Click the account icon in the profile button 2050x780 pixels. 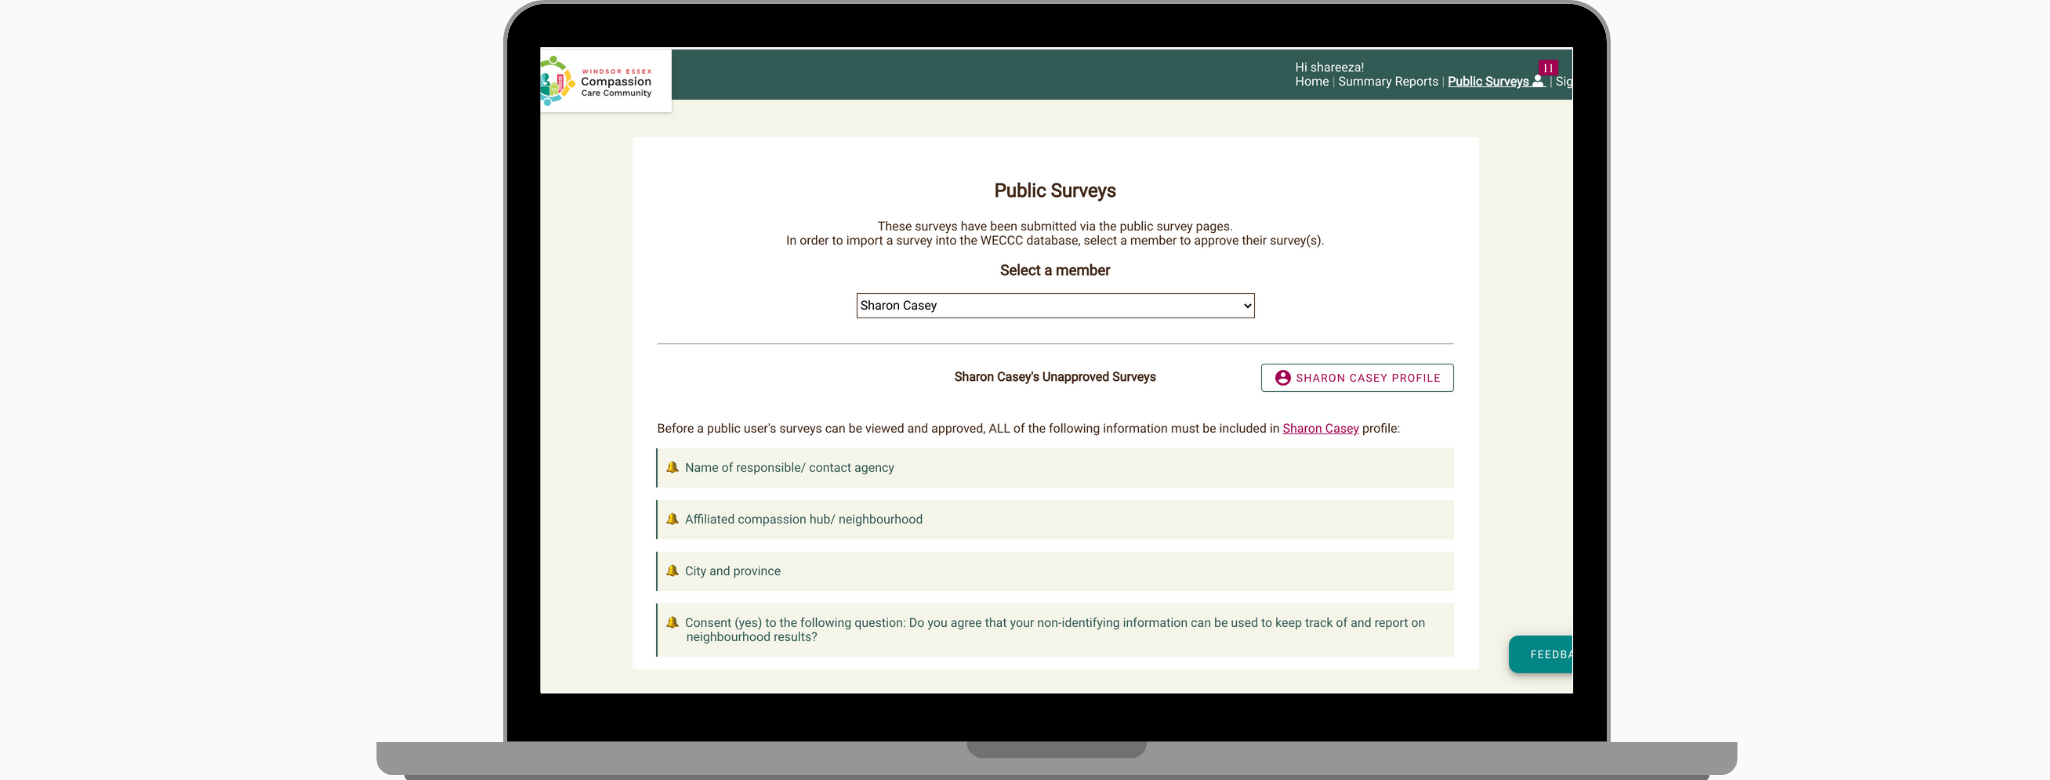click(1282, 378)
